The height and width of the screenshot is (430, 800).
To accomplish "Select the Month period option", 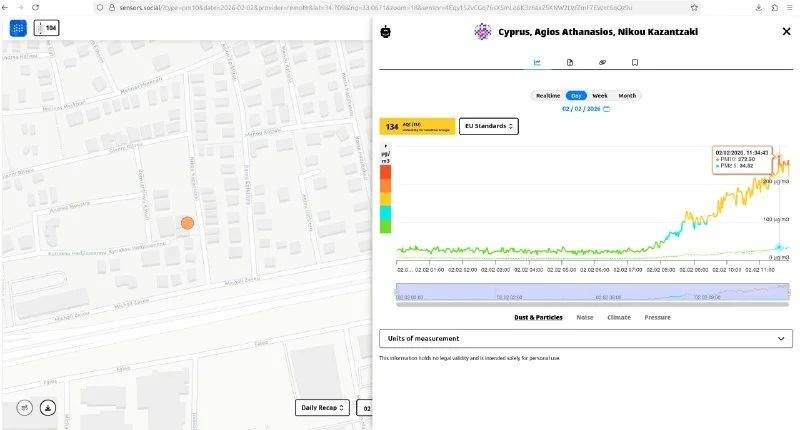I will coord(627,96).
